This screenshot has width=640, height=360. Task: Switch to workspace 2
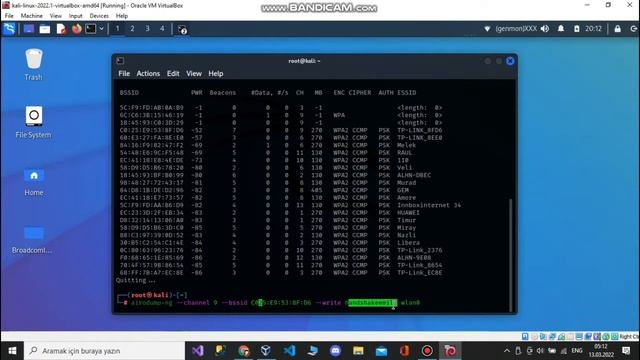(132, 29)
